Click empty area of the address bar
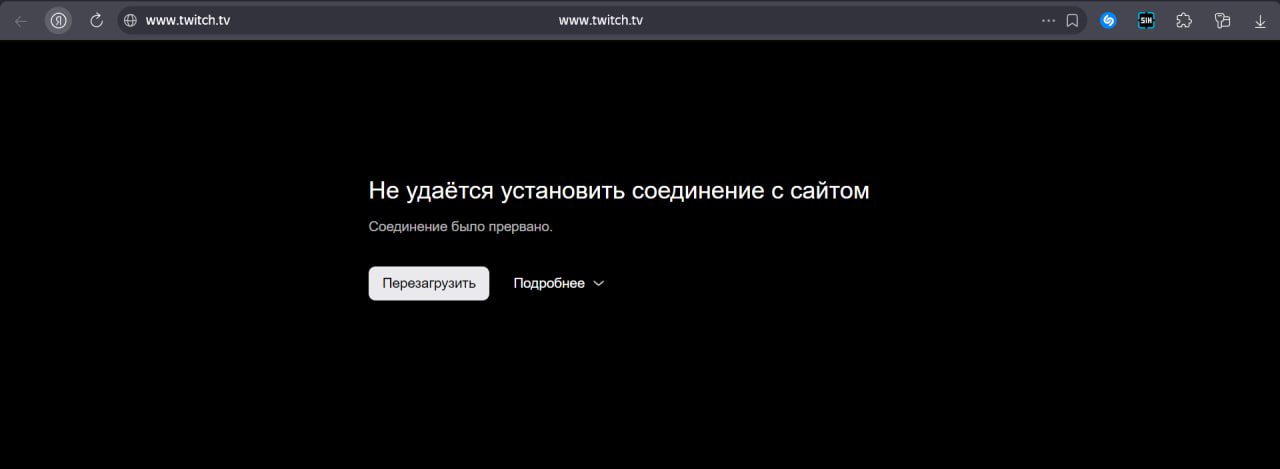This screenshot has height=469, width=1280. coord(850,20)
